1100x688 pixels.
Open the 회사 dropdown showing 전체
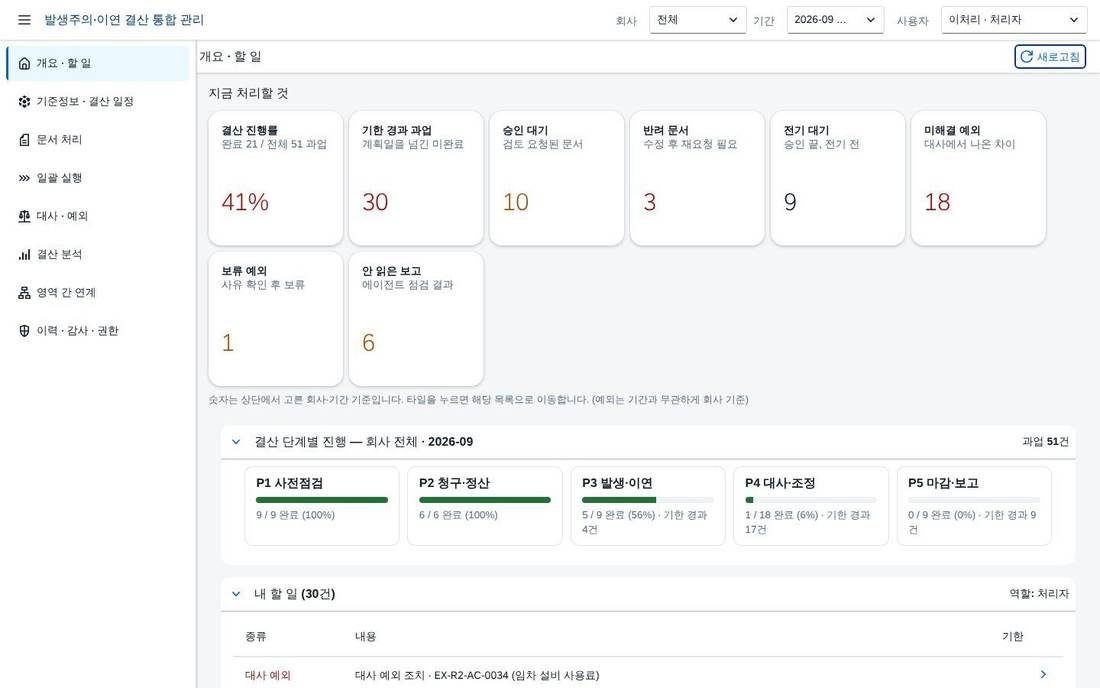[x=697, y=20]
